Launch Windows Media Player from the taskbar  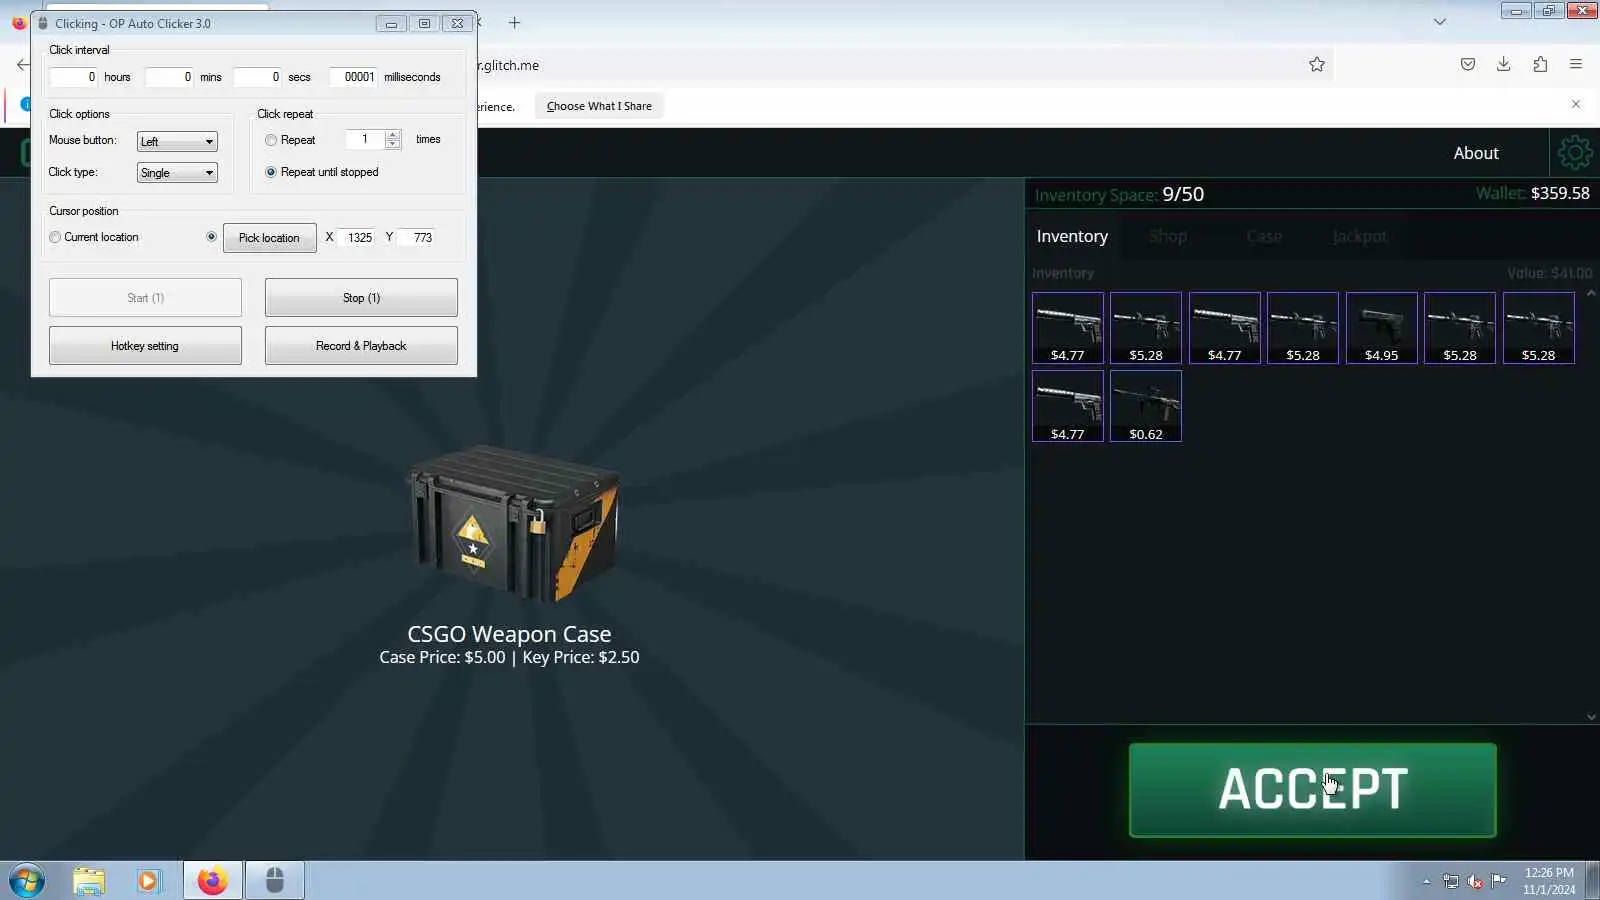point(149,881)
